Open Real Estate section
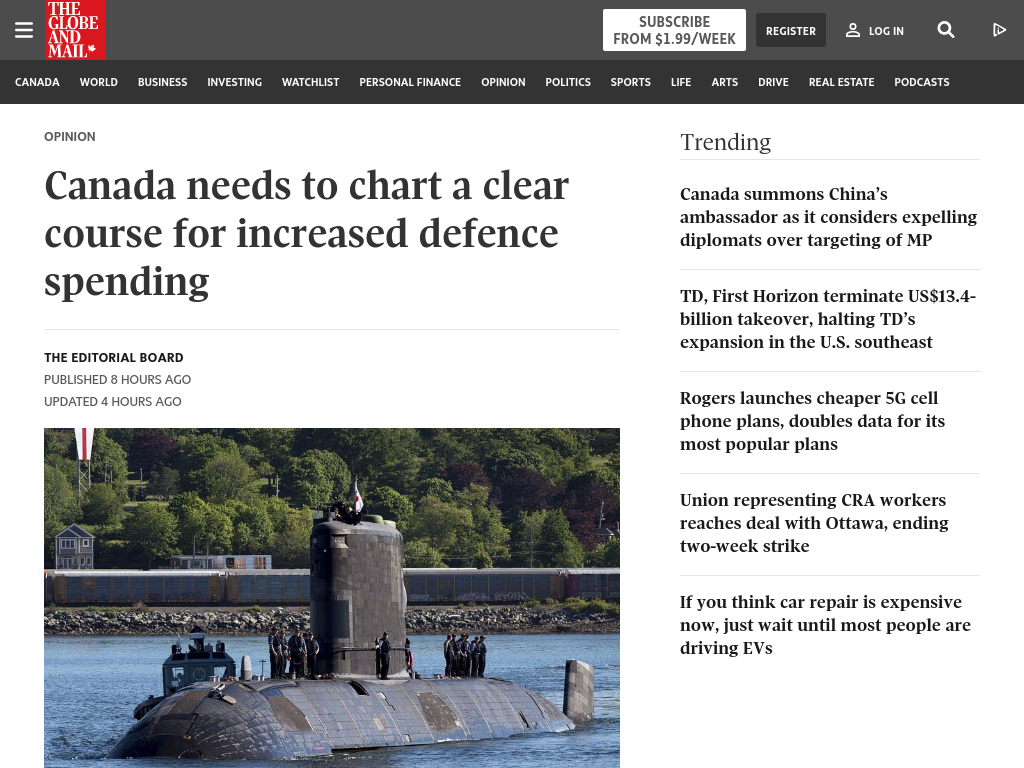Image resolution: width=1024 pixels, height=768 pixels. pos(841,82)
